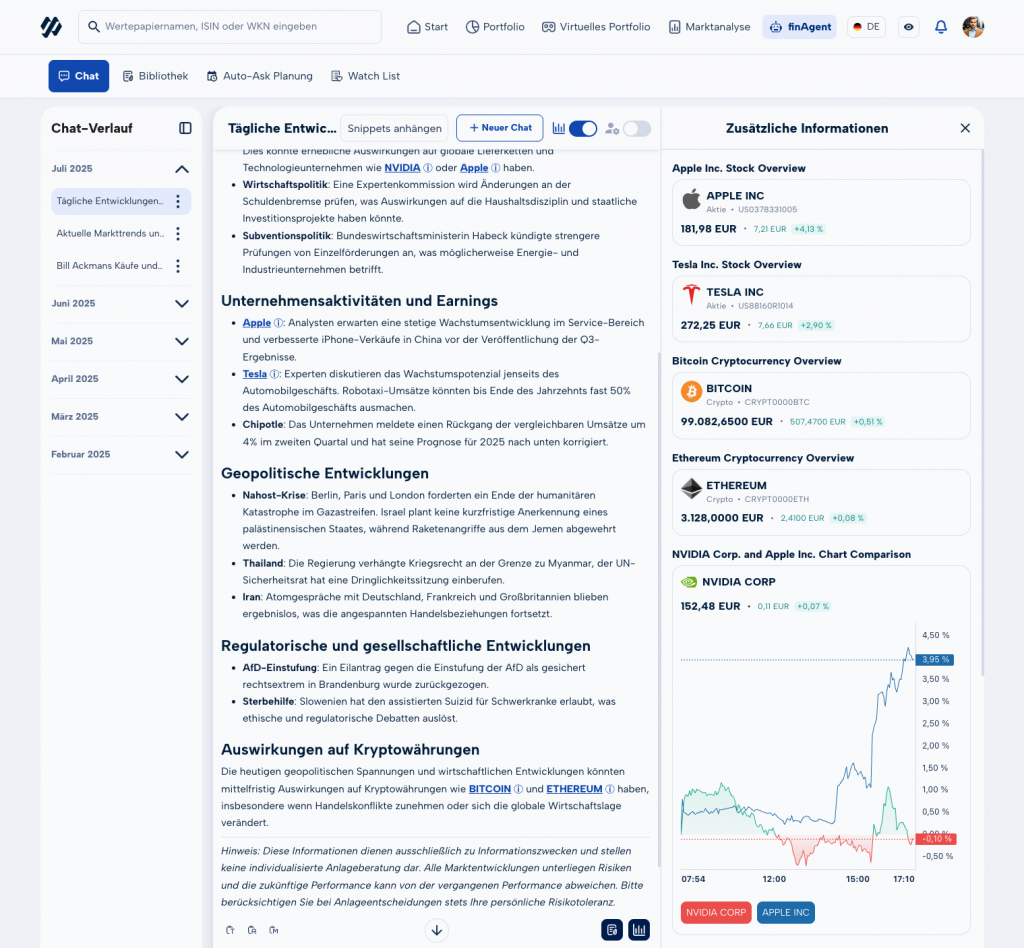Disable the blue chart toggle switch
Screen dimensions: 1024x948
583,129
